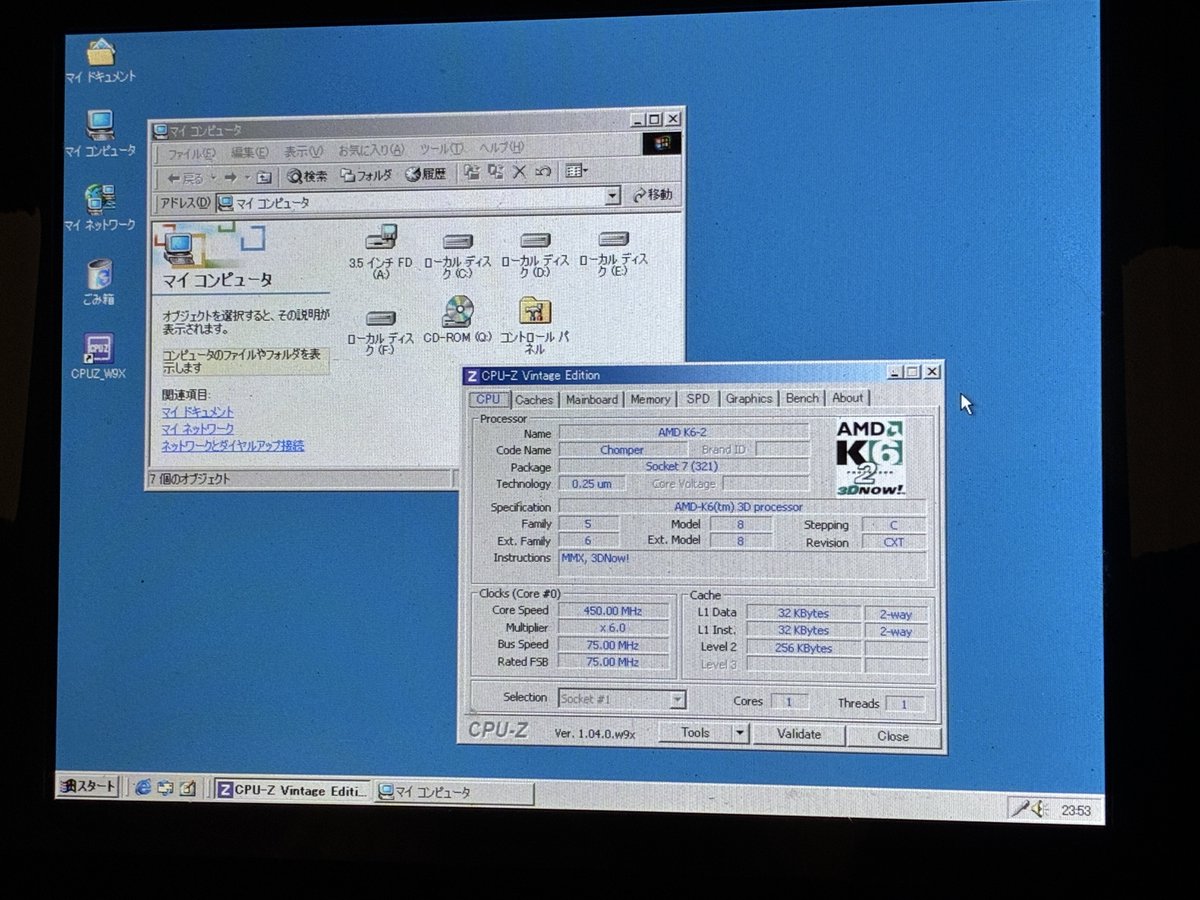This screenshot has height=900, width=1200.
Task: Select the ローカル ディスク (F:) drive
Action: 380,331
